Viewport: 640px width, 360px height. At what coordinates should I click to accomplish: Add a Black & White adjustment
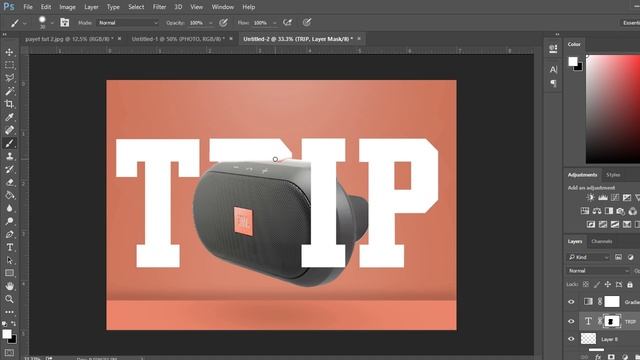[609, 211]
